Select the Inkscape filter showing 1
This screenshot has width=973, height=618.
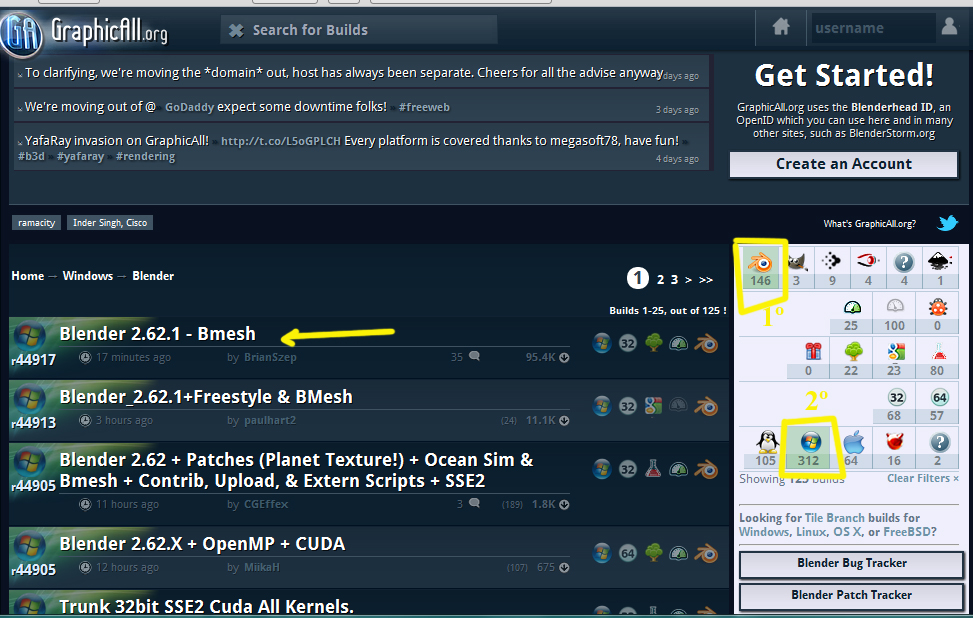[x=939, y=268]
